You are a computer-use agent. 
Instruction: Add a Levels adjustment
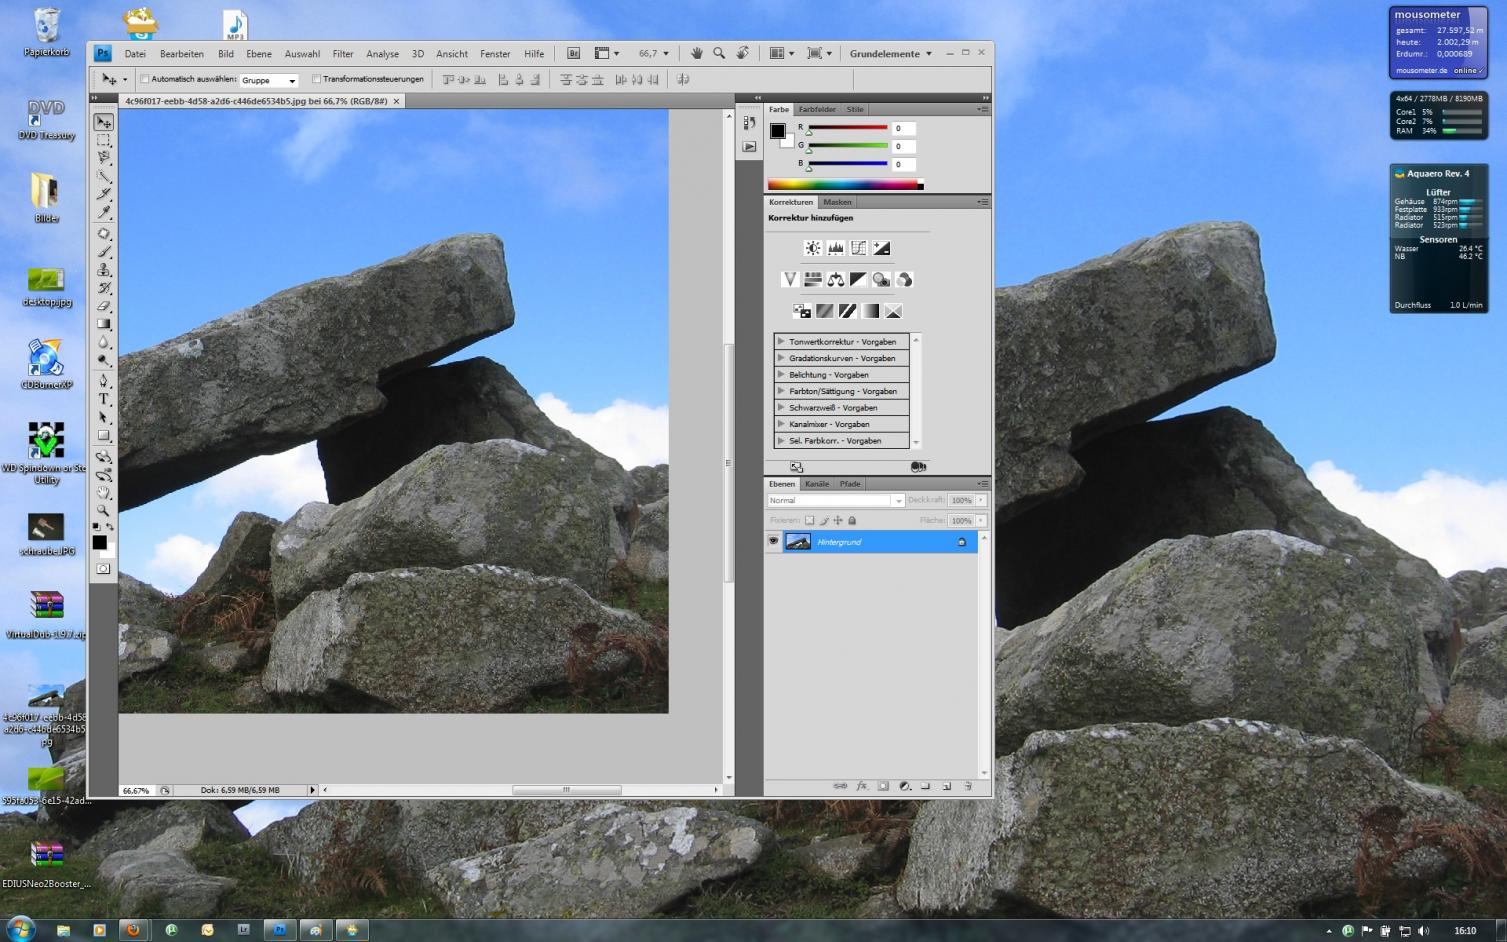pyautogui.click(x=836, y=248)
